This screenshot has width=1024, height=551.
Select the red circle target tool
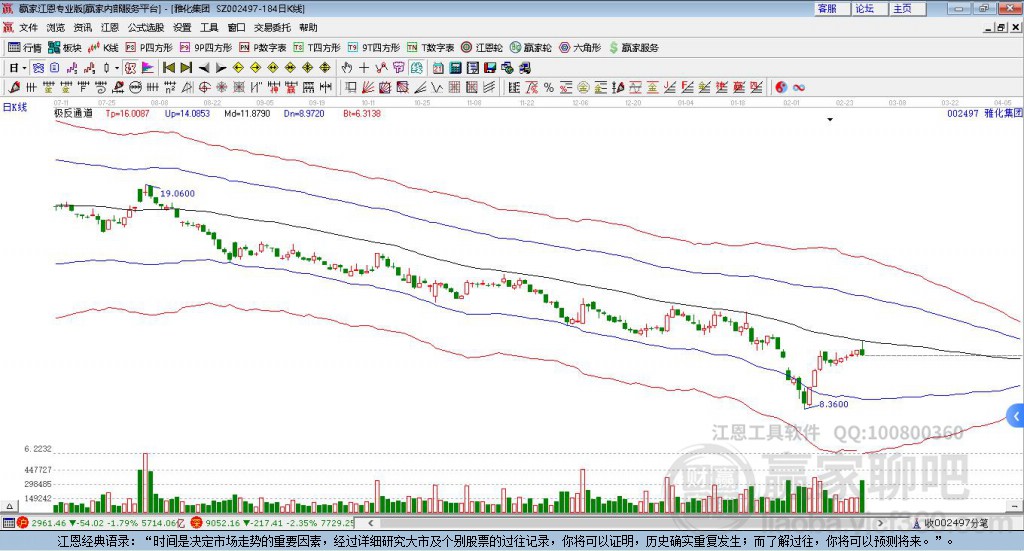(204, 87)
